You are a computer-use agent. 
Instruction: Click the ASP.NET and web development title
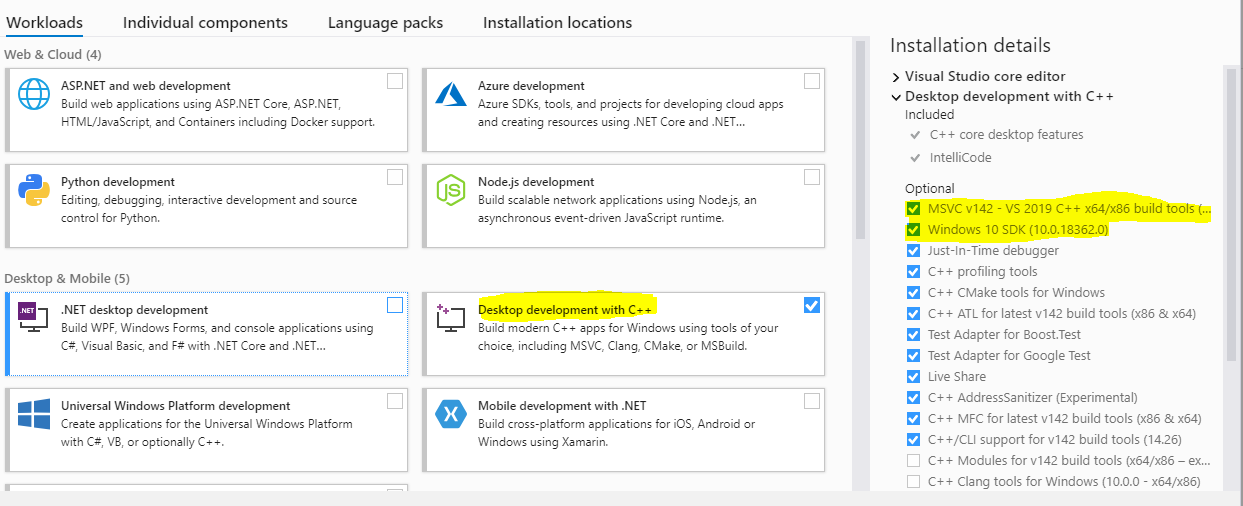(x=146, y=86)
